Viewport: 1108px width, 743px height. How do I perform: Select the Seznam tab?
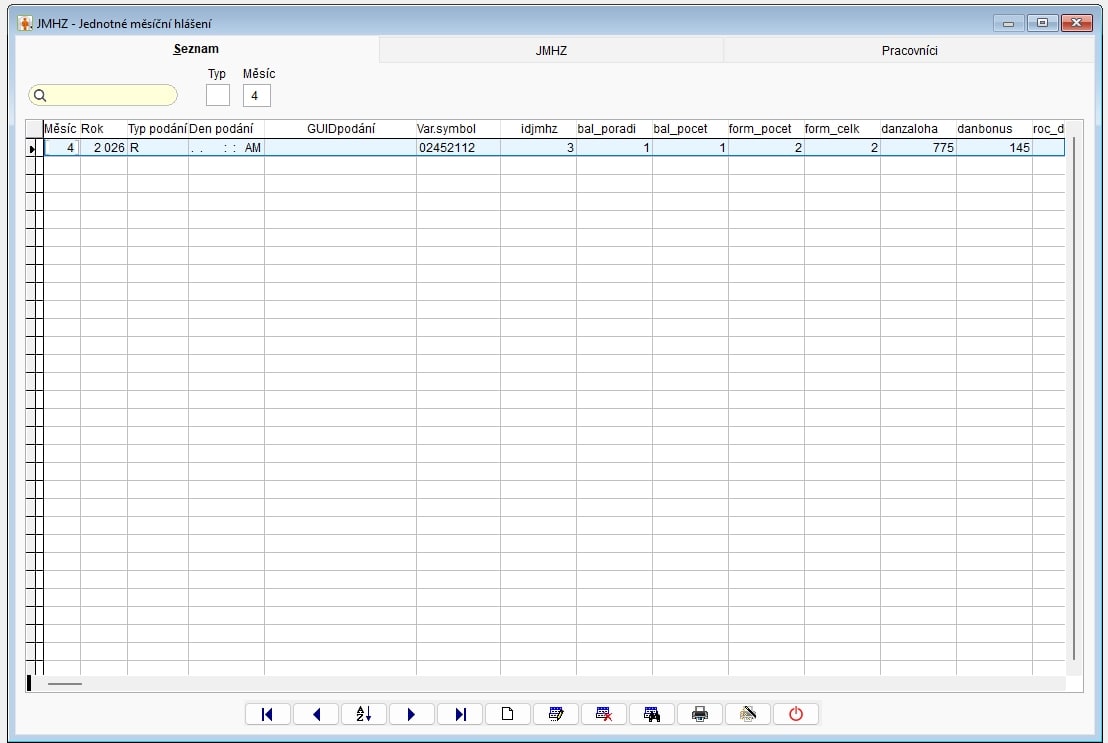tap(196, 49)
